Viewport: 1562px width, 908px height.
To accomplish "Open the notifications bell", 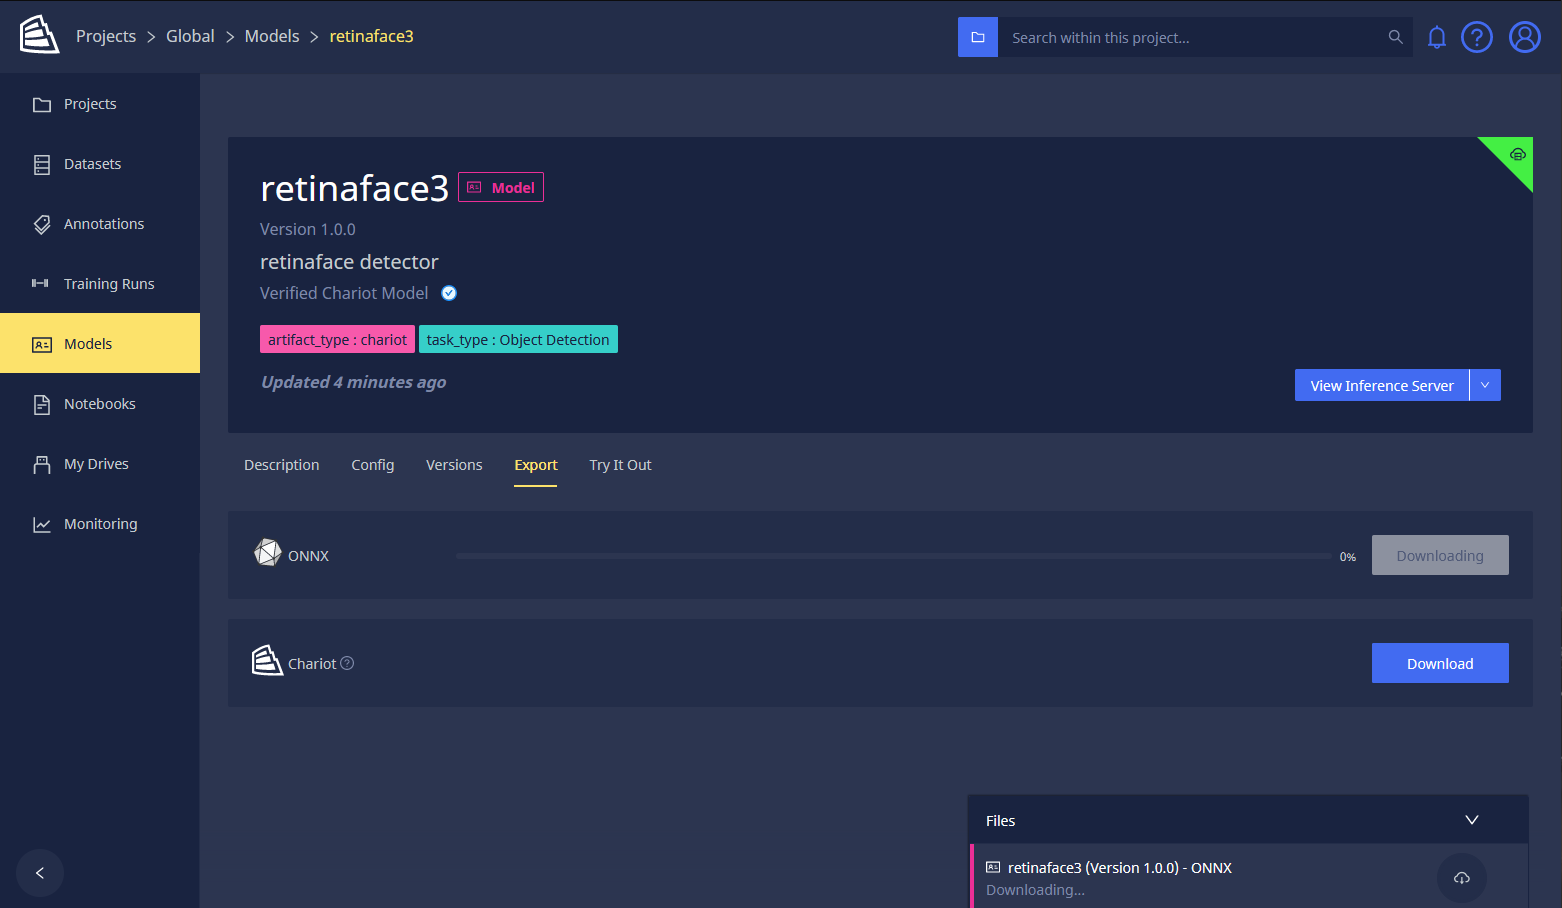I will pyautogui.click(x=1436, y=38).
